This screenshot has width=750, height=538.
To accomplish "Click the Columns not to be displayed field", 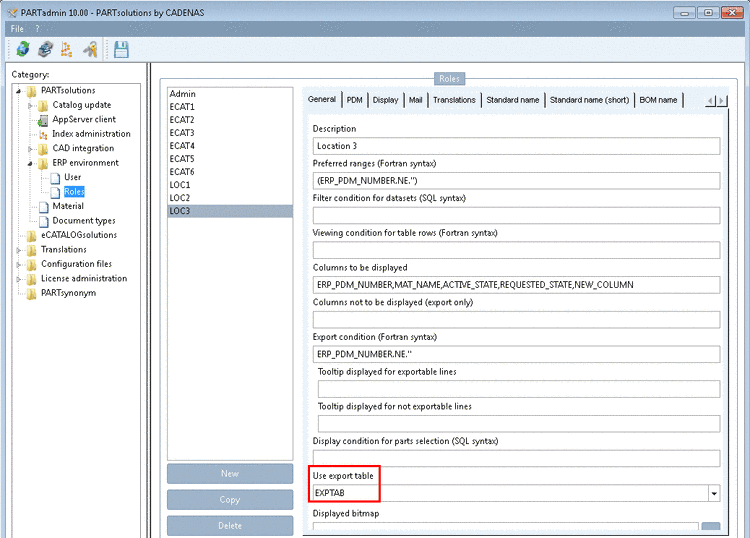I will point(517,319).
